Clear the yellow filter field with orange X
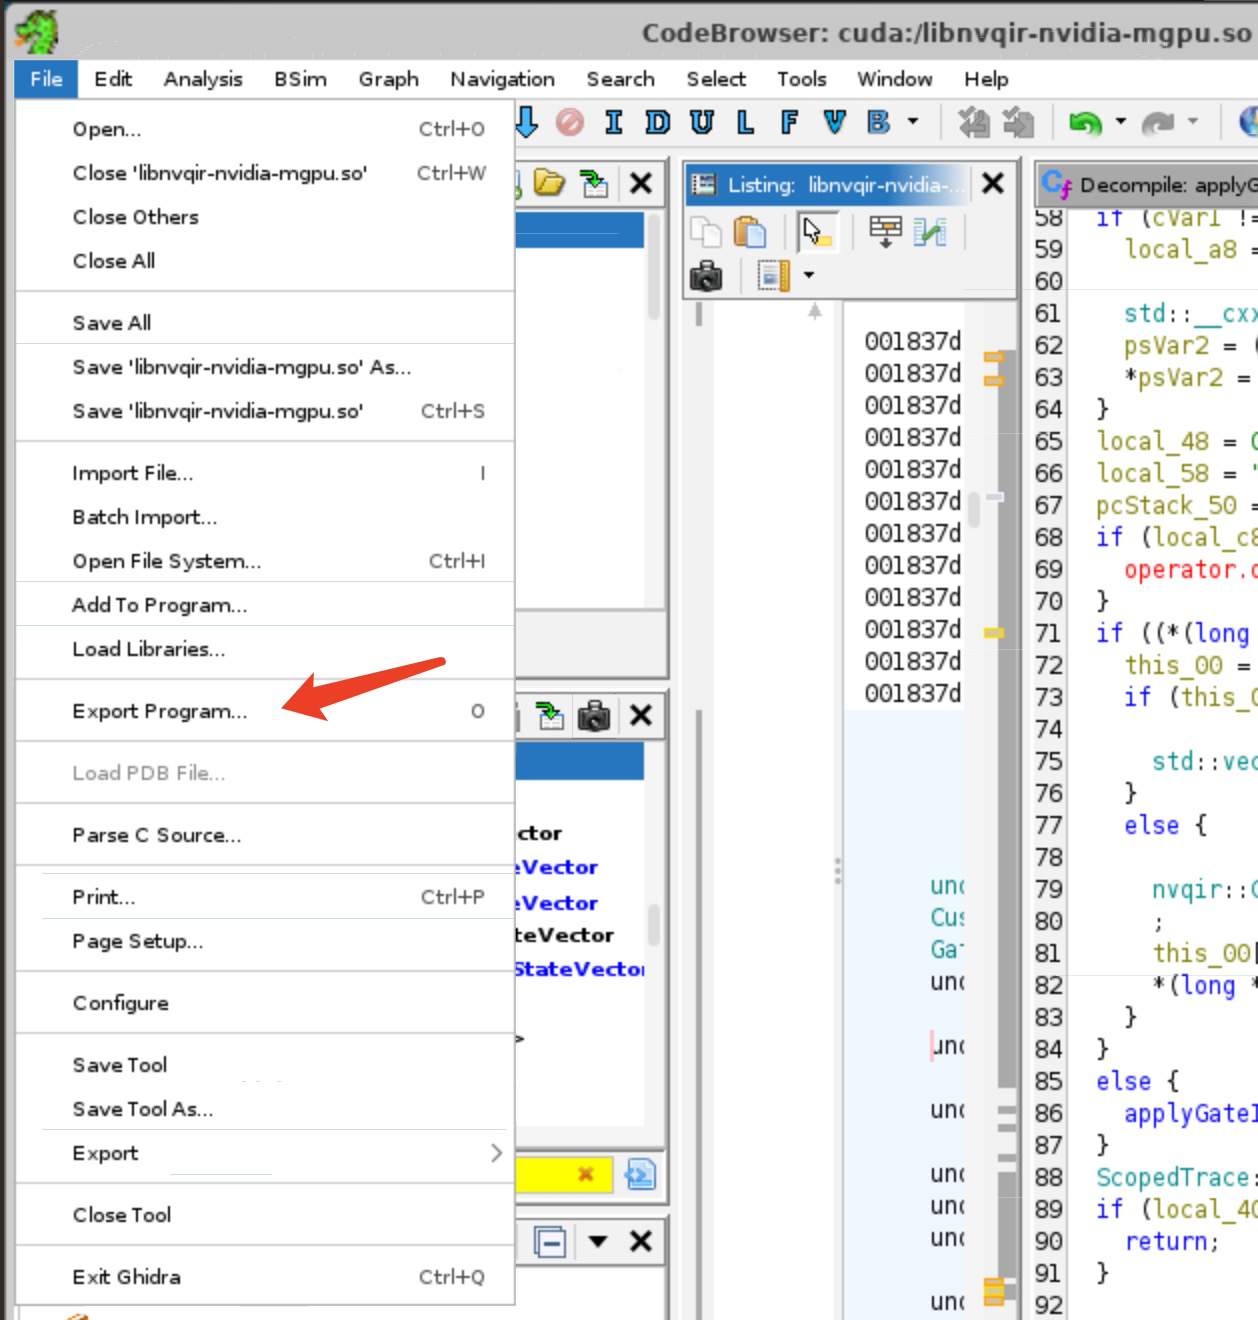1258x1320 pixels. pos(585,1174)
